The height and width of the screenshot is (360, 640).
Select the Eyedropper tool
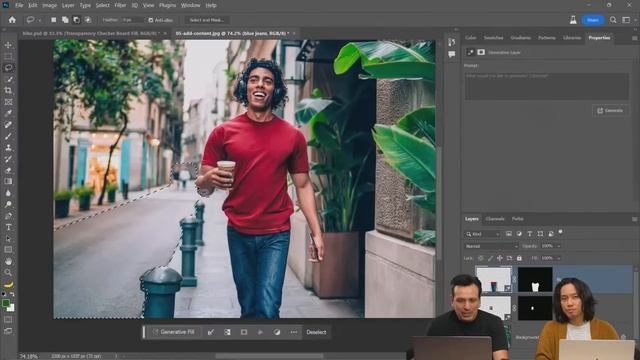[8, 113]
